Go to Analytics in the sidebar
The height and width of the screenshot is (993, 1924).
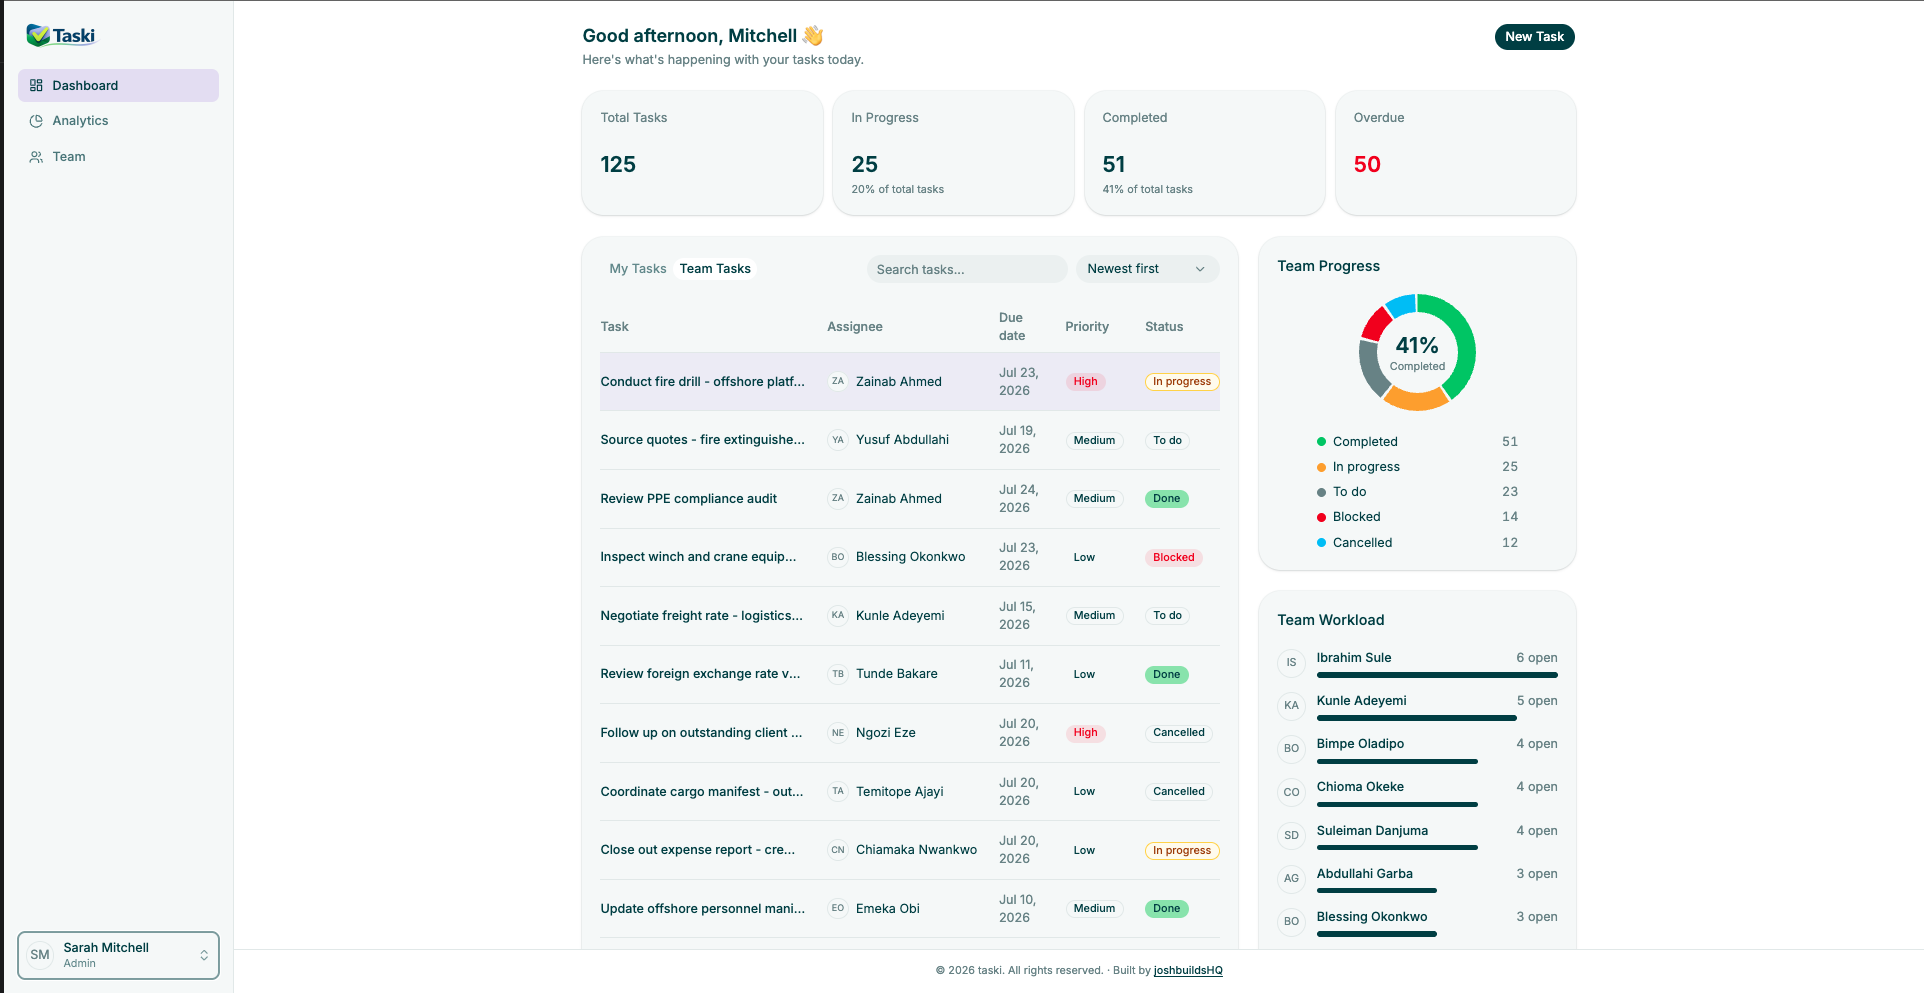pos(118,121)
